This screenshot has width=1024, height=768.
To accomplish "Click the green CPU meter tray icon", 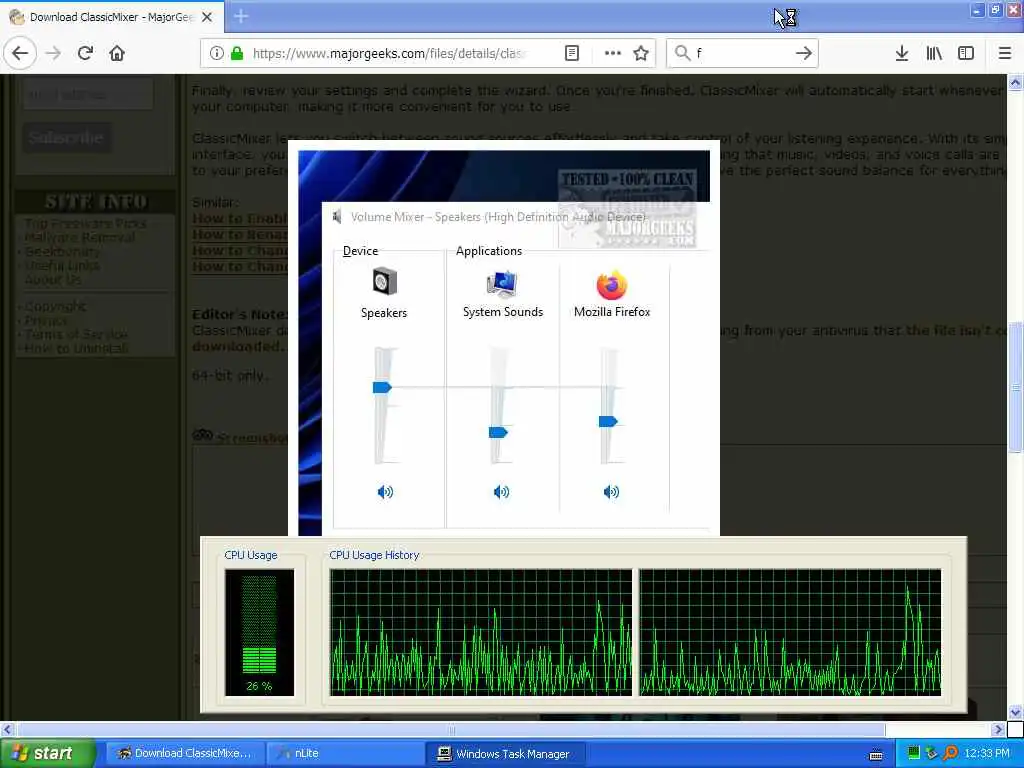I will 914,754.
